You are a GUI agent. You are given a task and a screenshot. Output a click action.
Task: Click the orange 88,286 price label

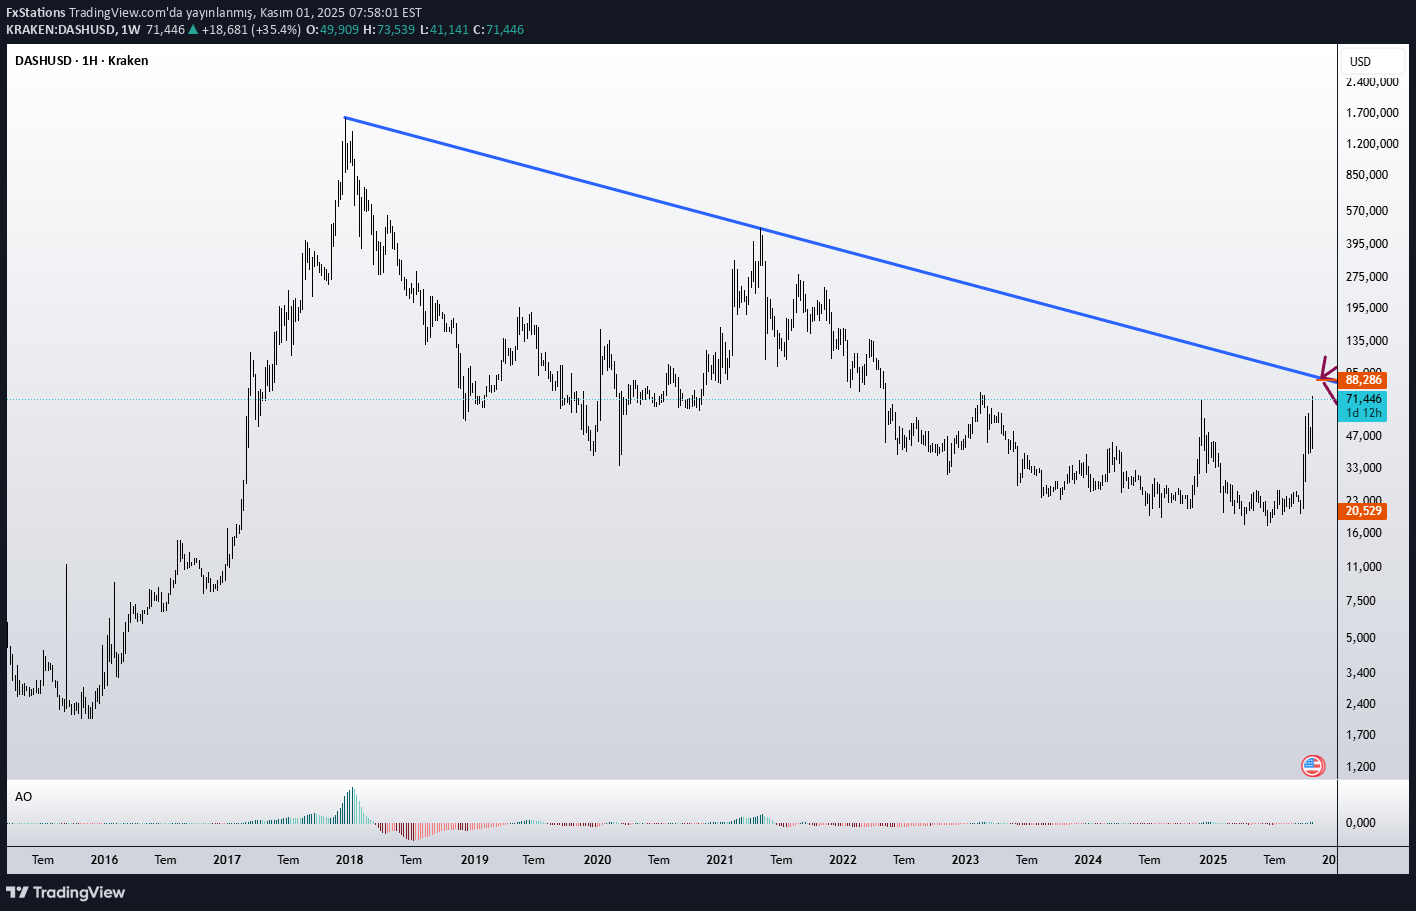(x=1363, y=380)
